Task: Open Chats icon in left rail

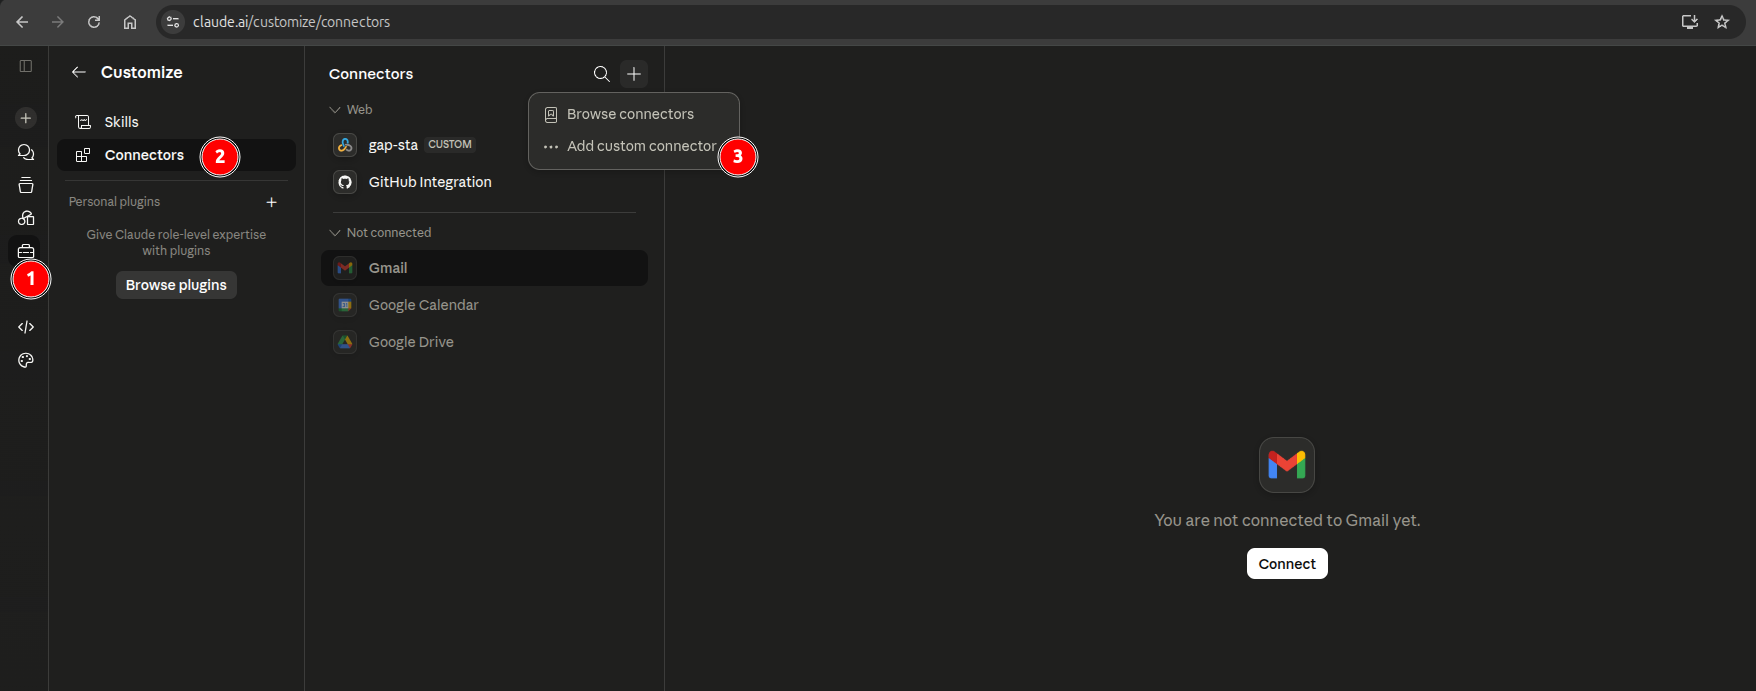Action: [26, 152]
